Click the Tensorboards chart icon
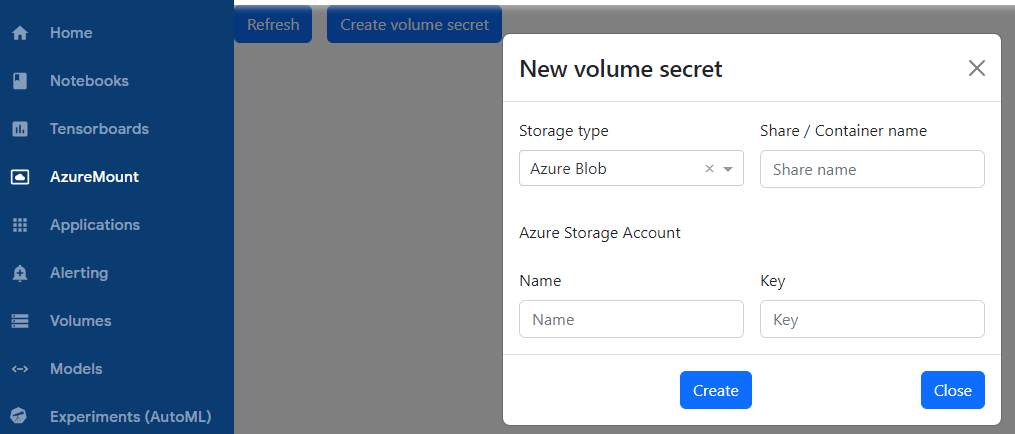 (20, 129)
